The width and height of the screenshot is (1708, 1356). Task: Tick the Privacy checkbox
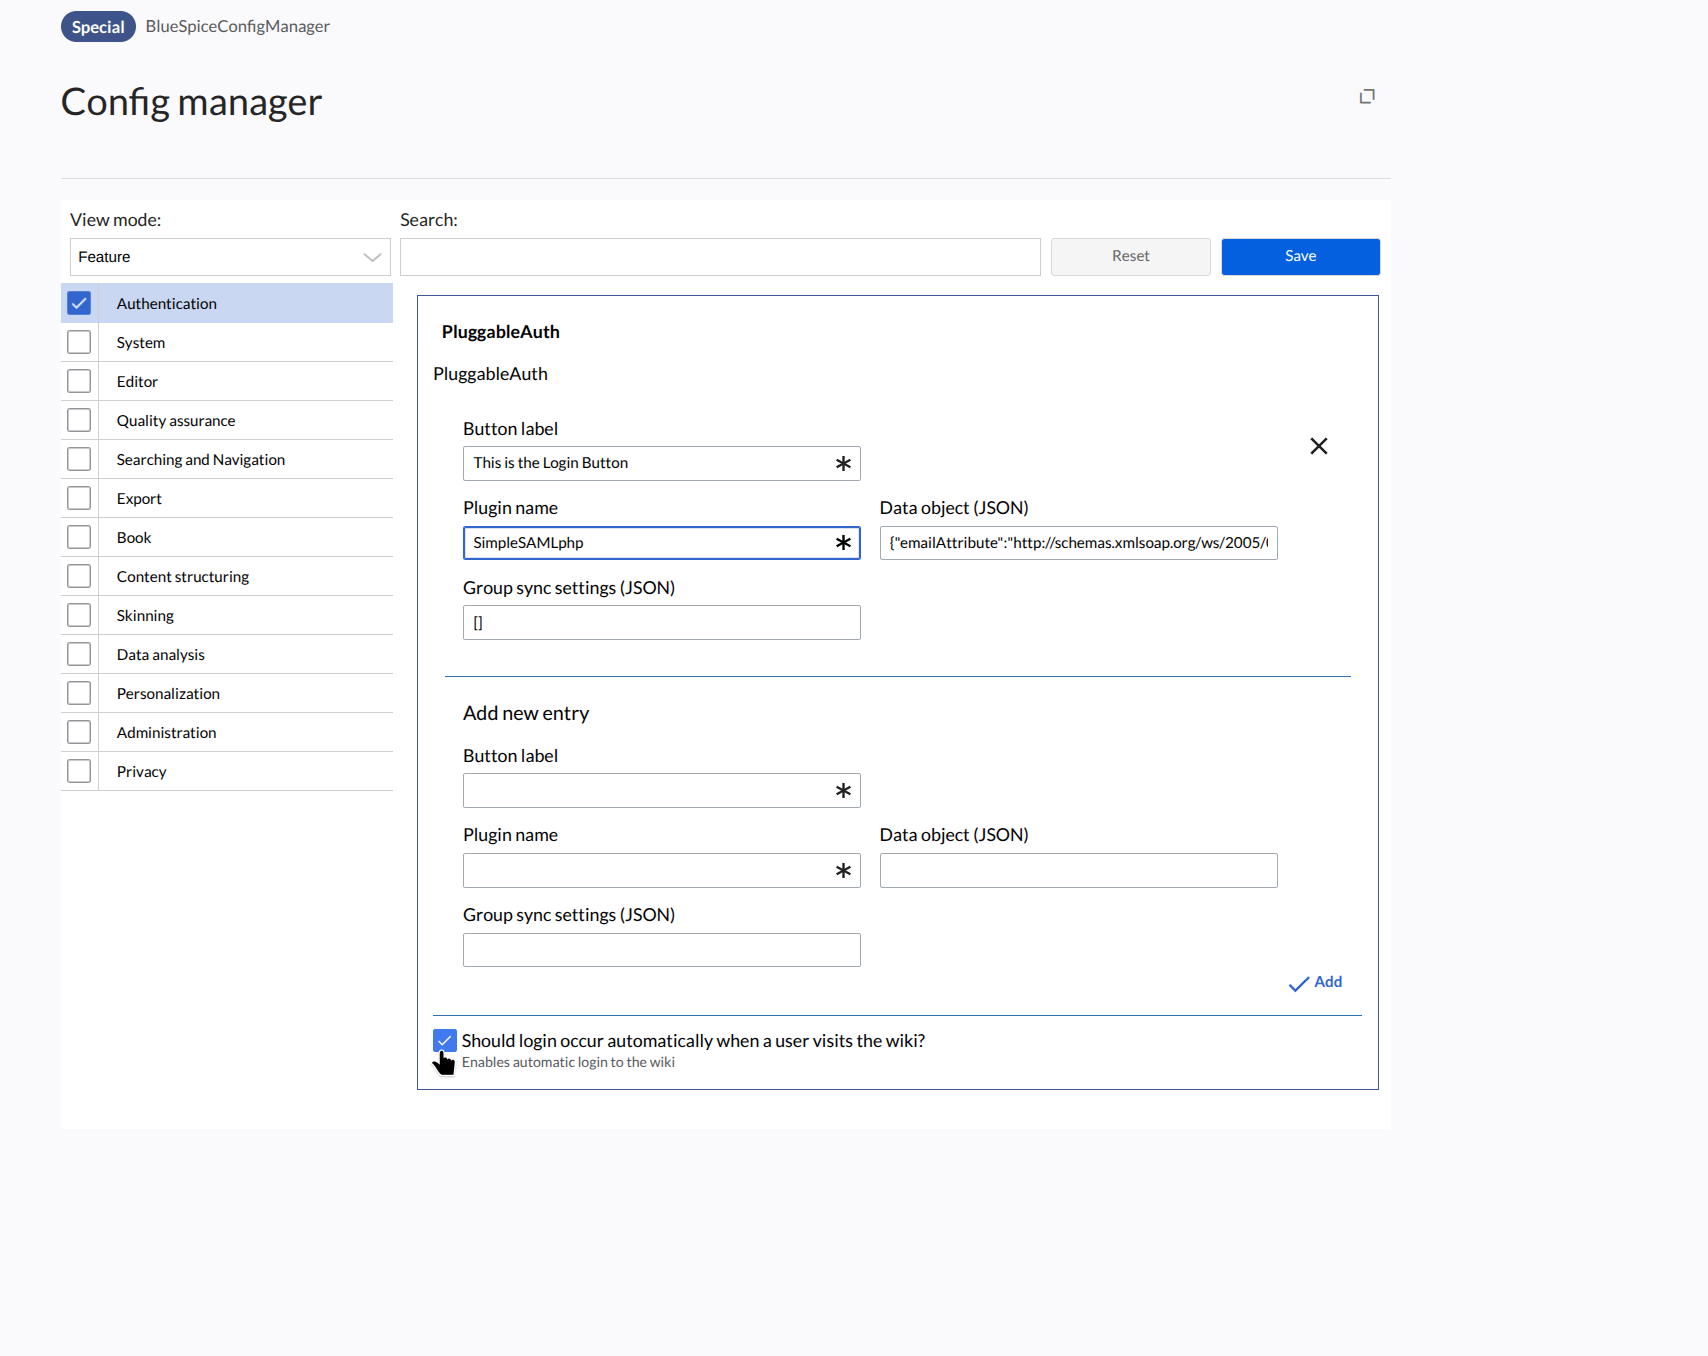pyautogui.click(x=79, y=771)
